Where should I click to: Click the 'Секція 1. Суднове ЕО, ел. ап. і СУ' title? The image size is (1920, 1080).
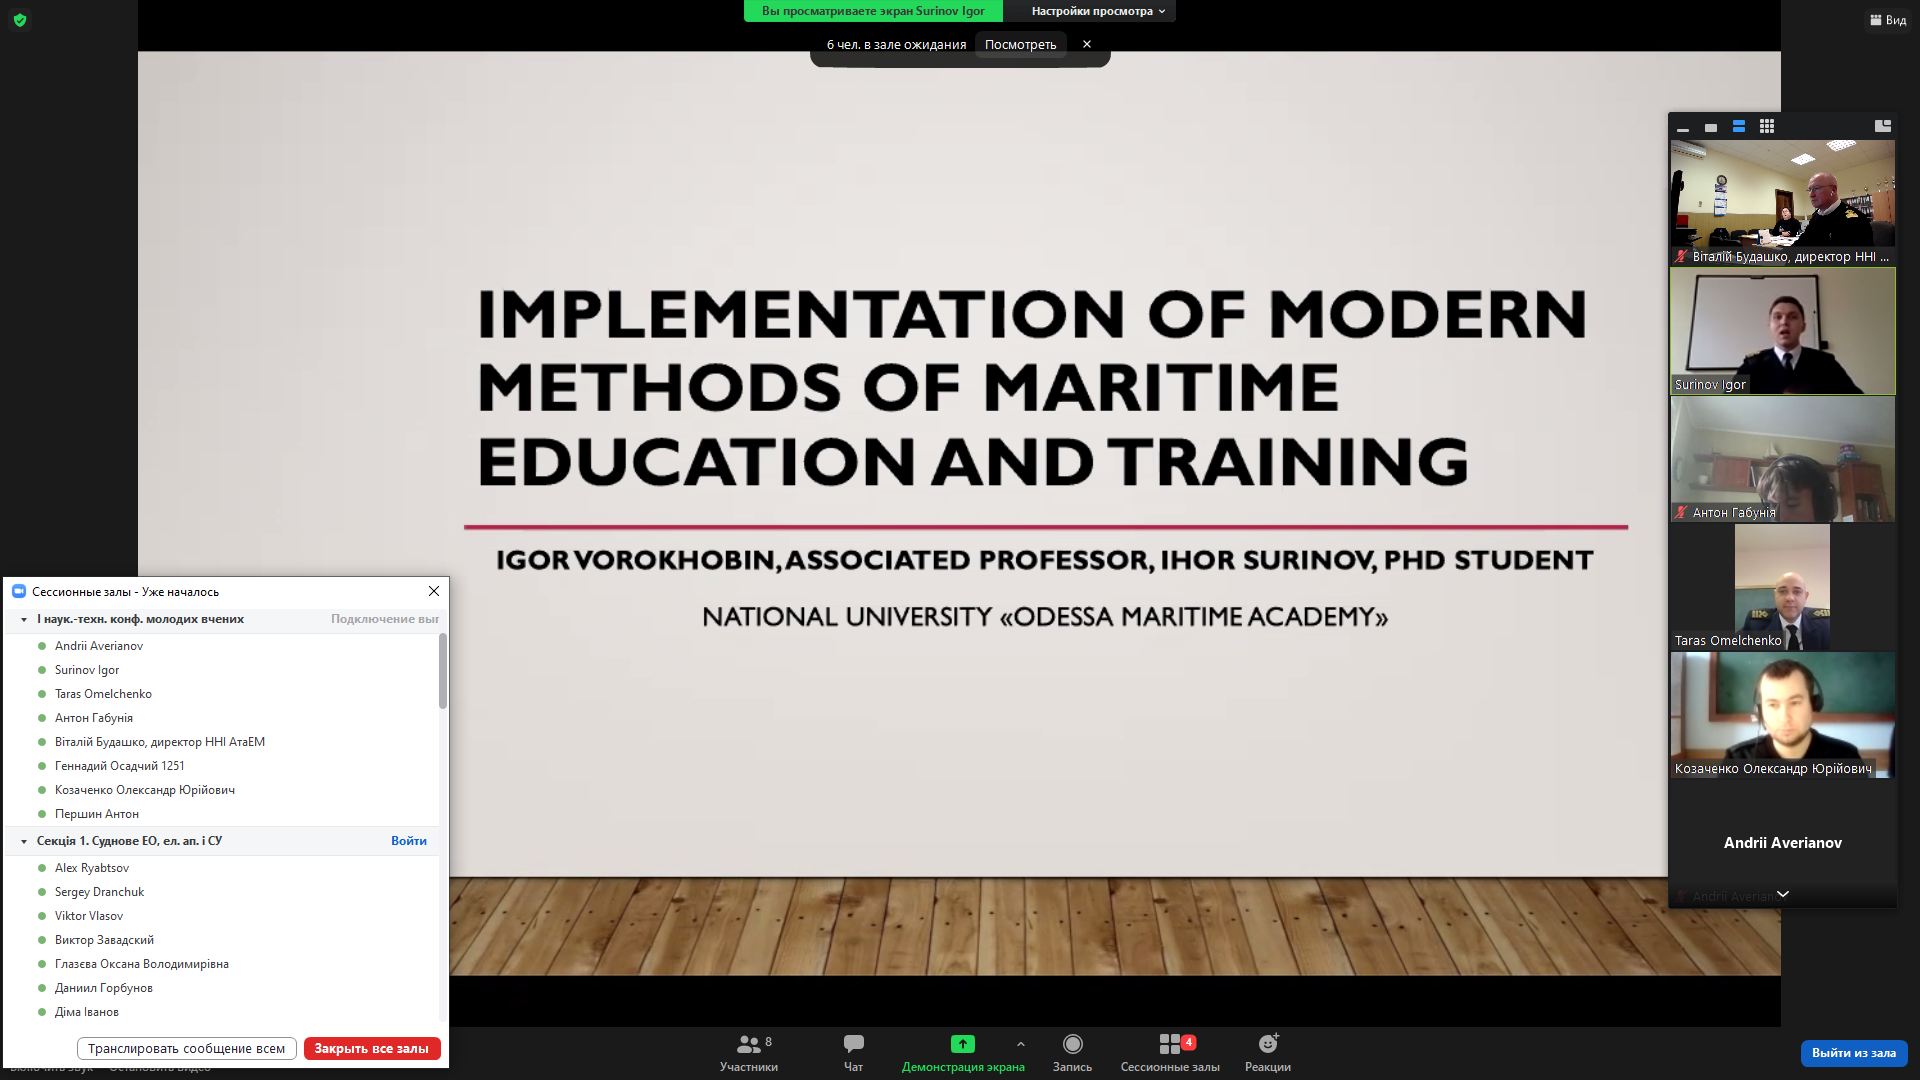[129, 841]
